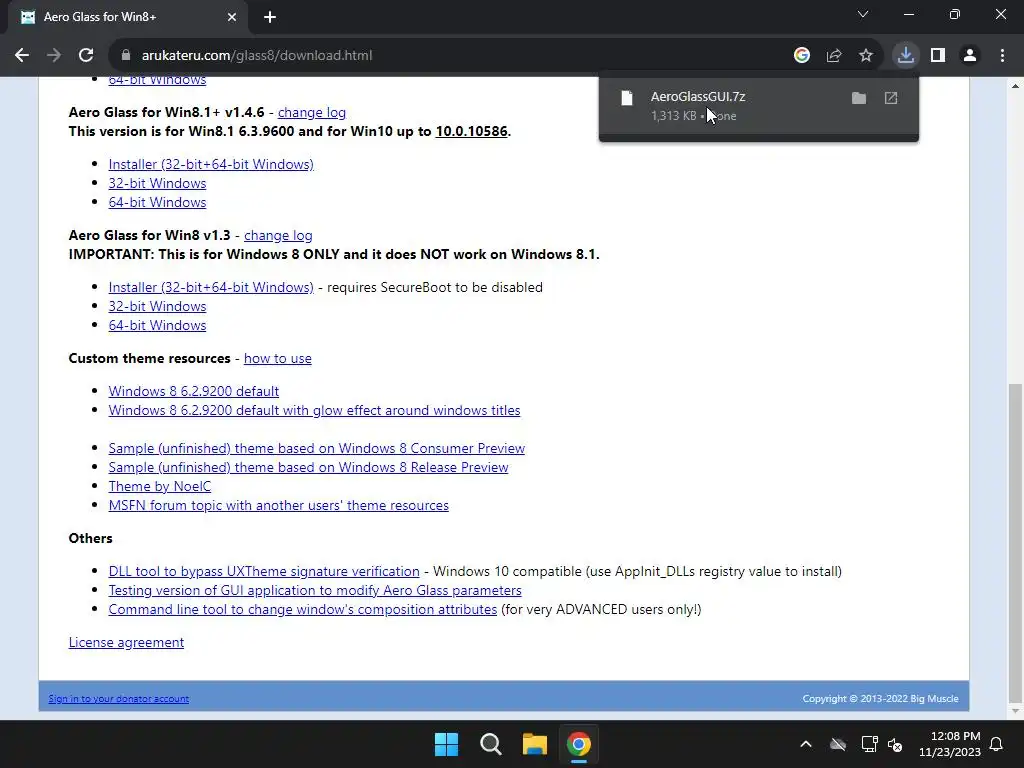Download Windows 8 6.2.9200 default theme
1024x768 pixels.
[x=193, y=391]
